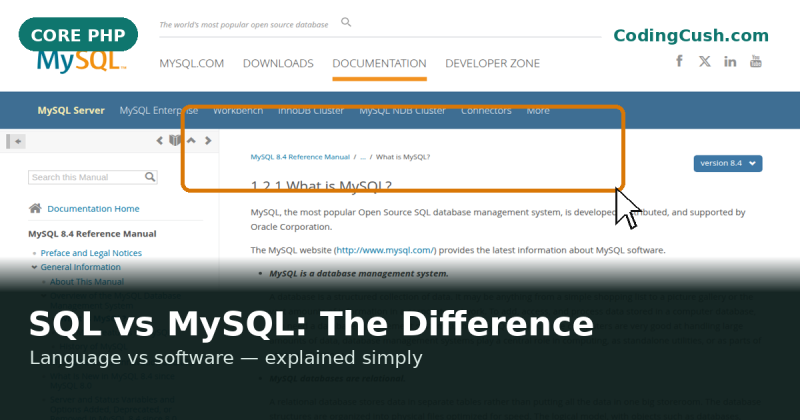Click the breadcrumb ellipsis link
The width and height of the screenshot is (800, 420).
coord(363,157)
